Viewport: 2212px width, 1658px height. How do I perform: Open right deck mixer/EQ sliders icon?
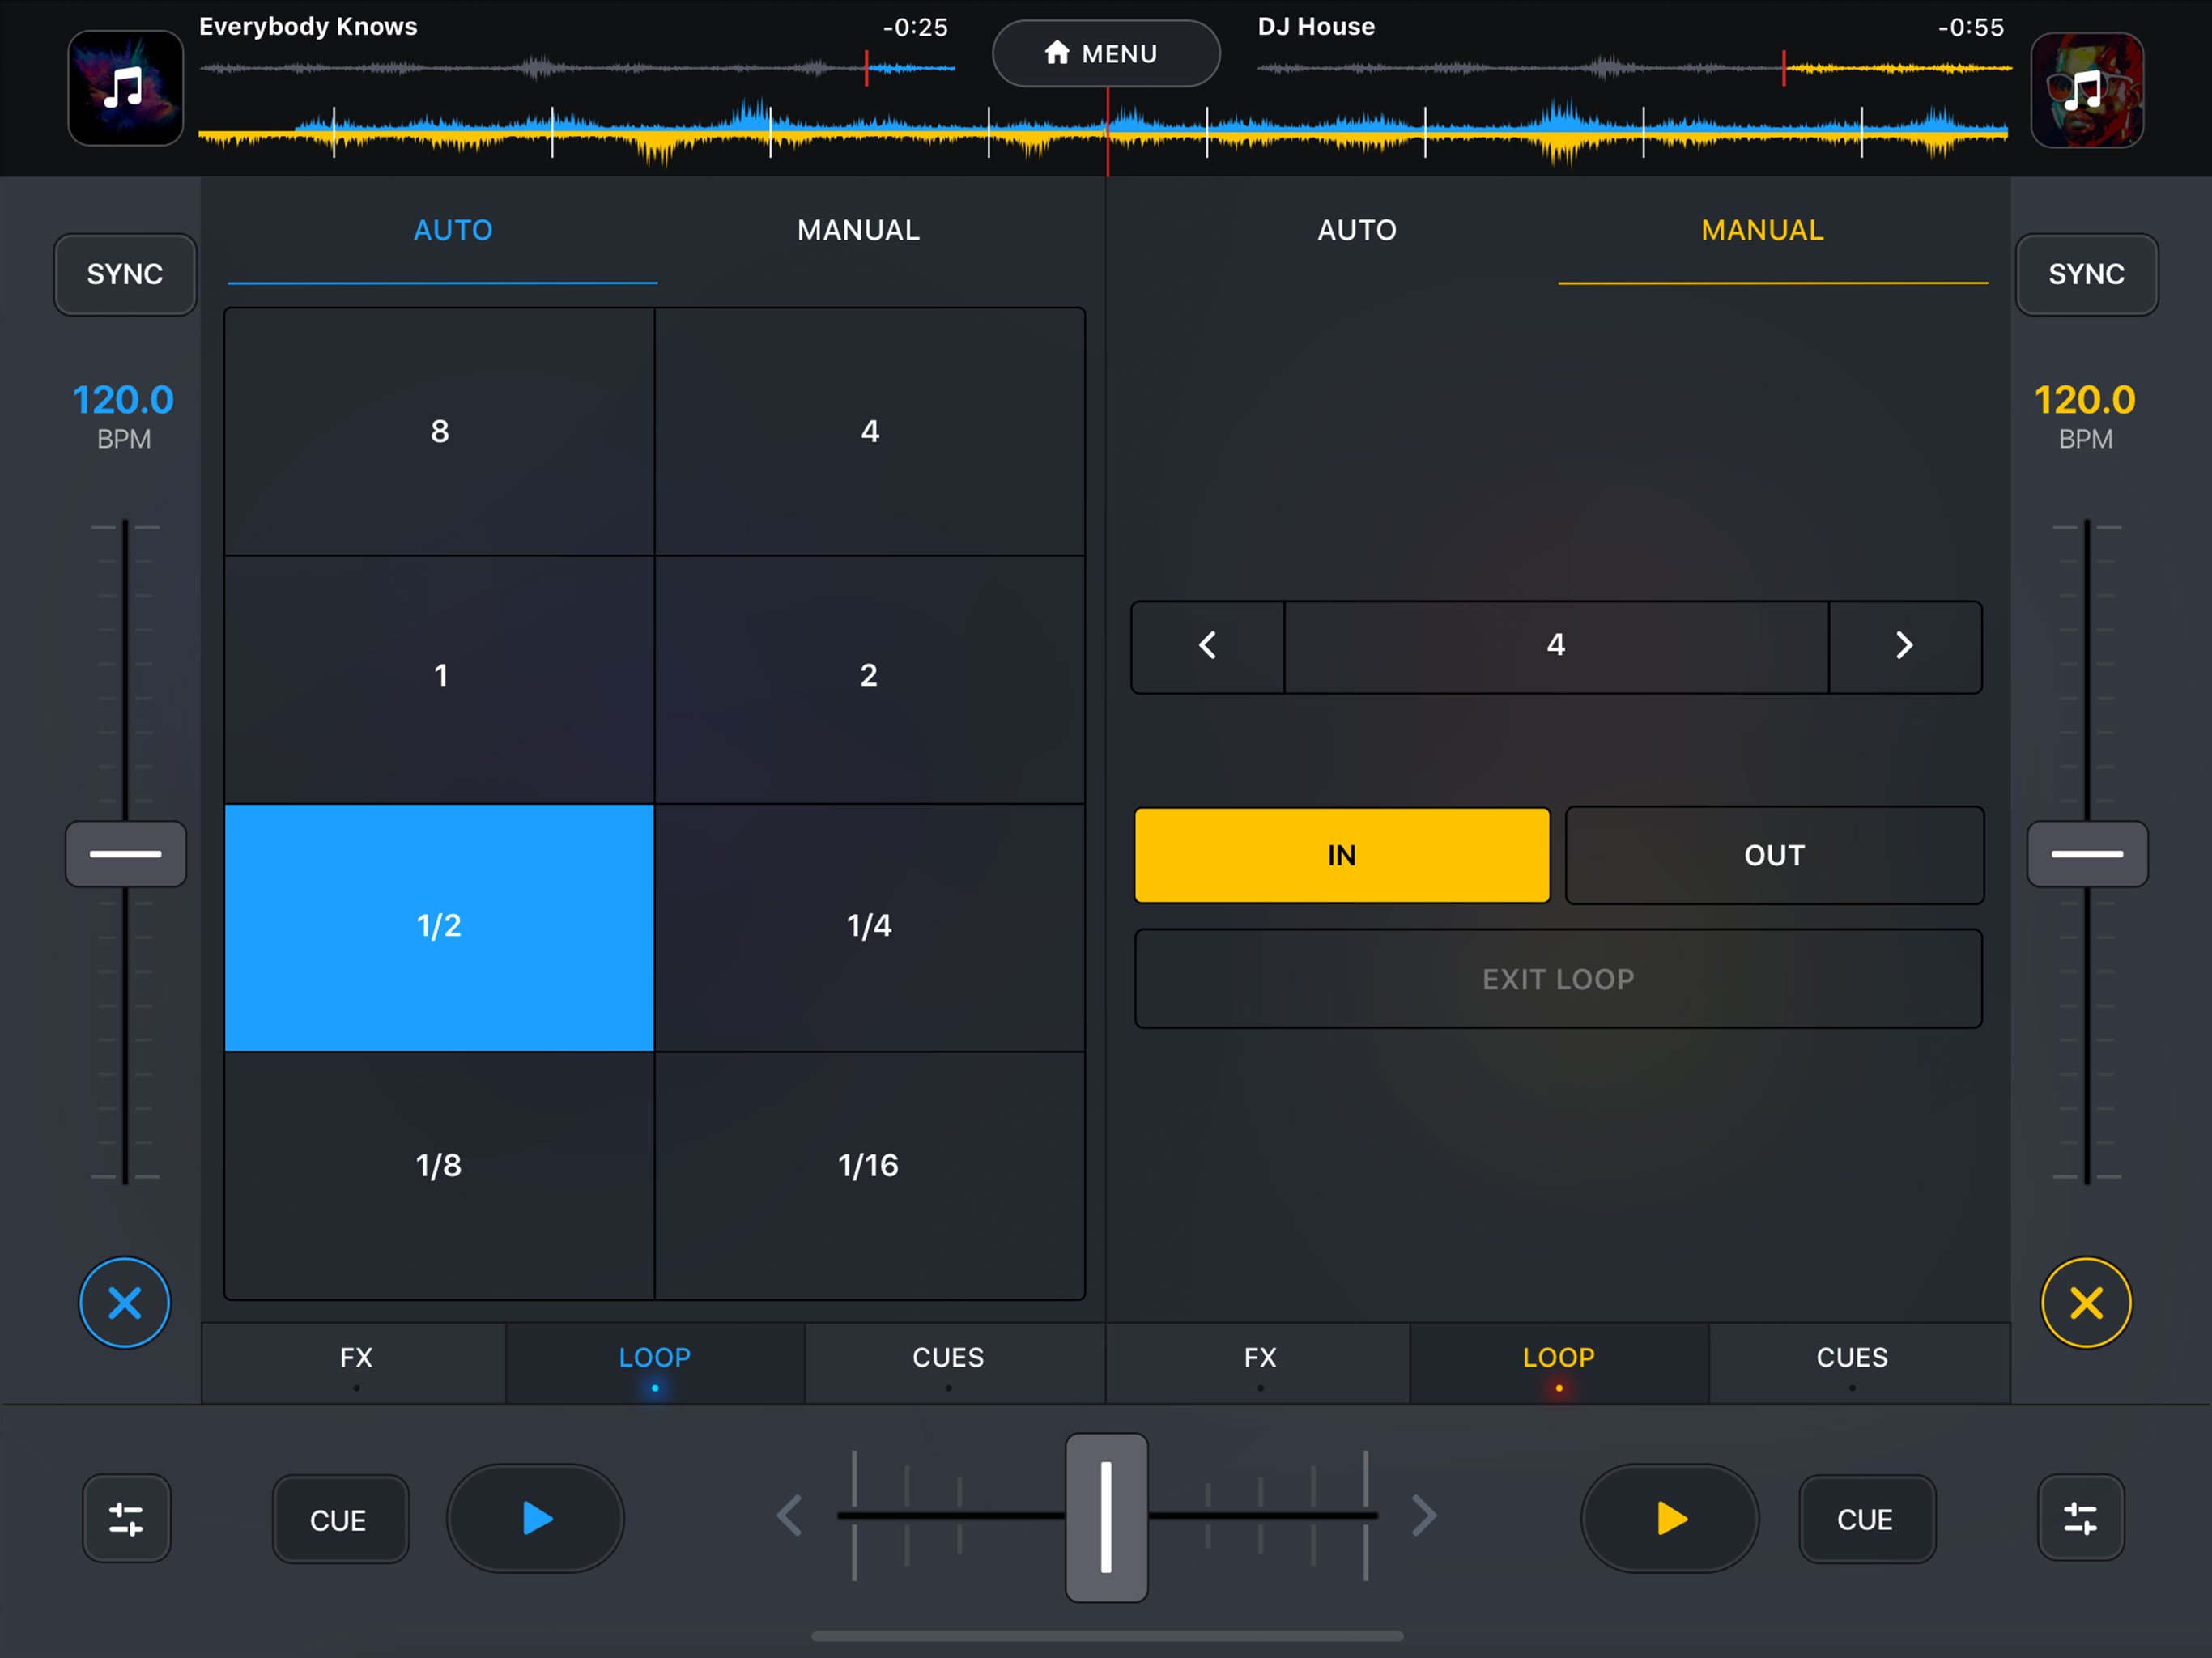[2081, 1518]
